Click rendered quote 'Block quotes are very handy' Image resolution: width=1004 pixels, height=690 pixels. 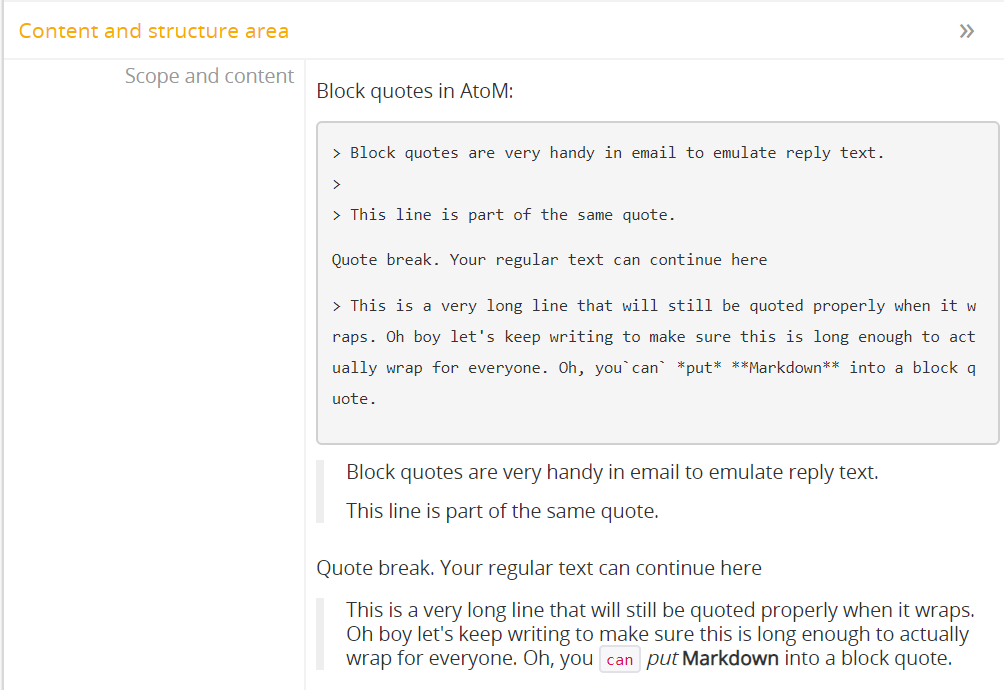(612, 472)
